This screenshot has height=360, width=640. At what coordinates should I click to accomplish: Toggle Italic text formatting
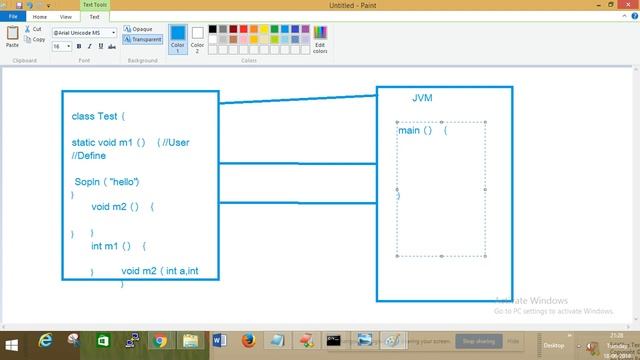[x=90, y=47]
